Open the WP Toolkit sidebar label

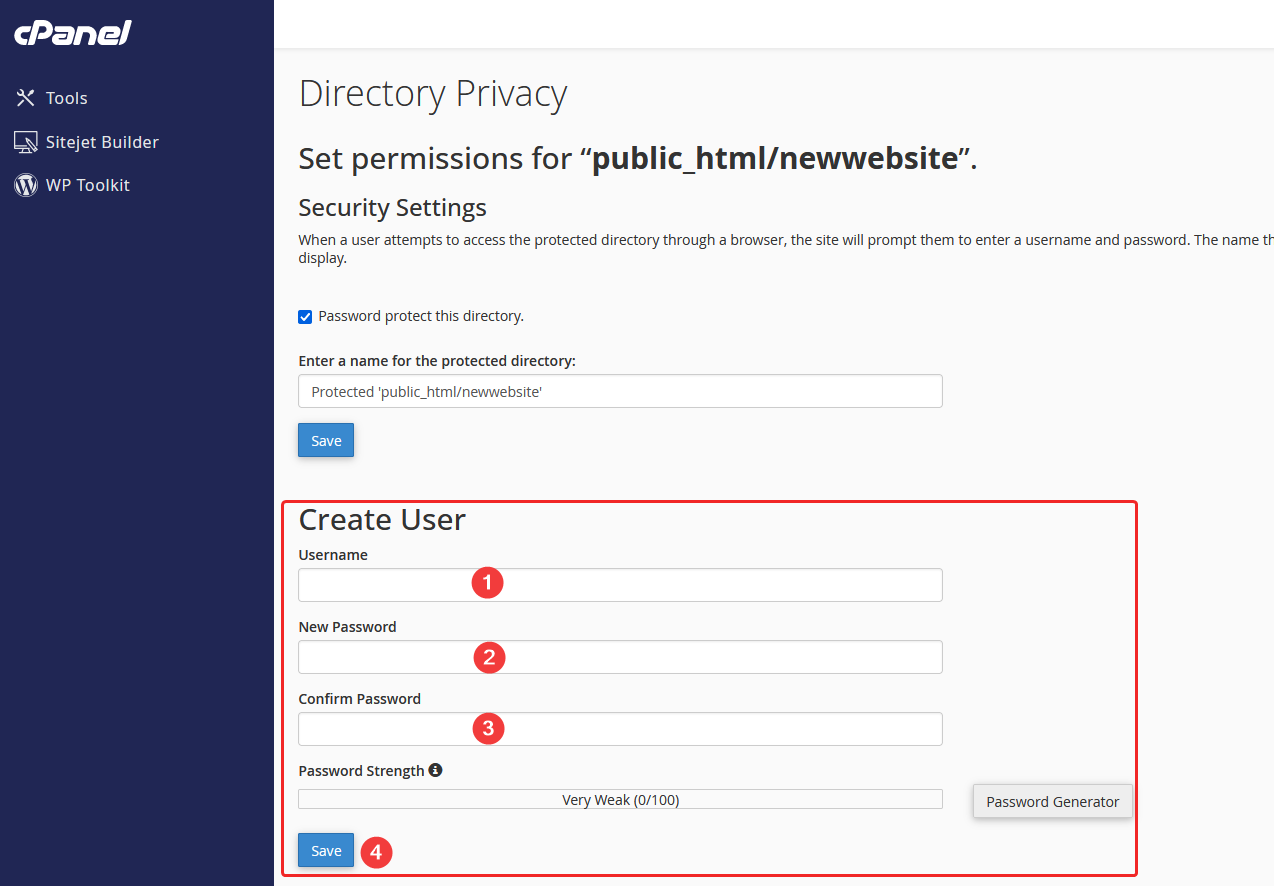[x=88, y=185]
